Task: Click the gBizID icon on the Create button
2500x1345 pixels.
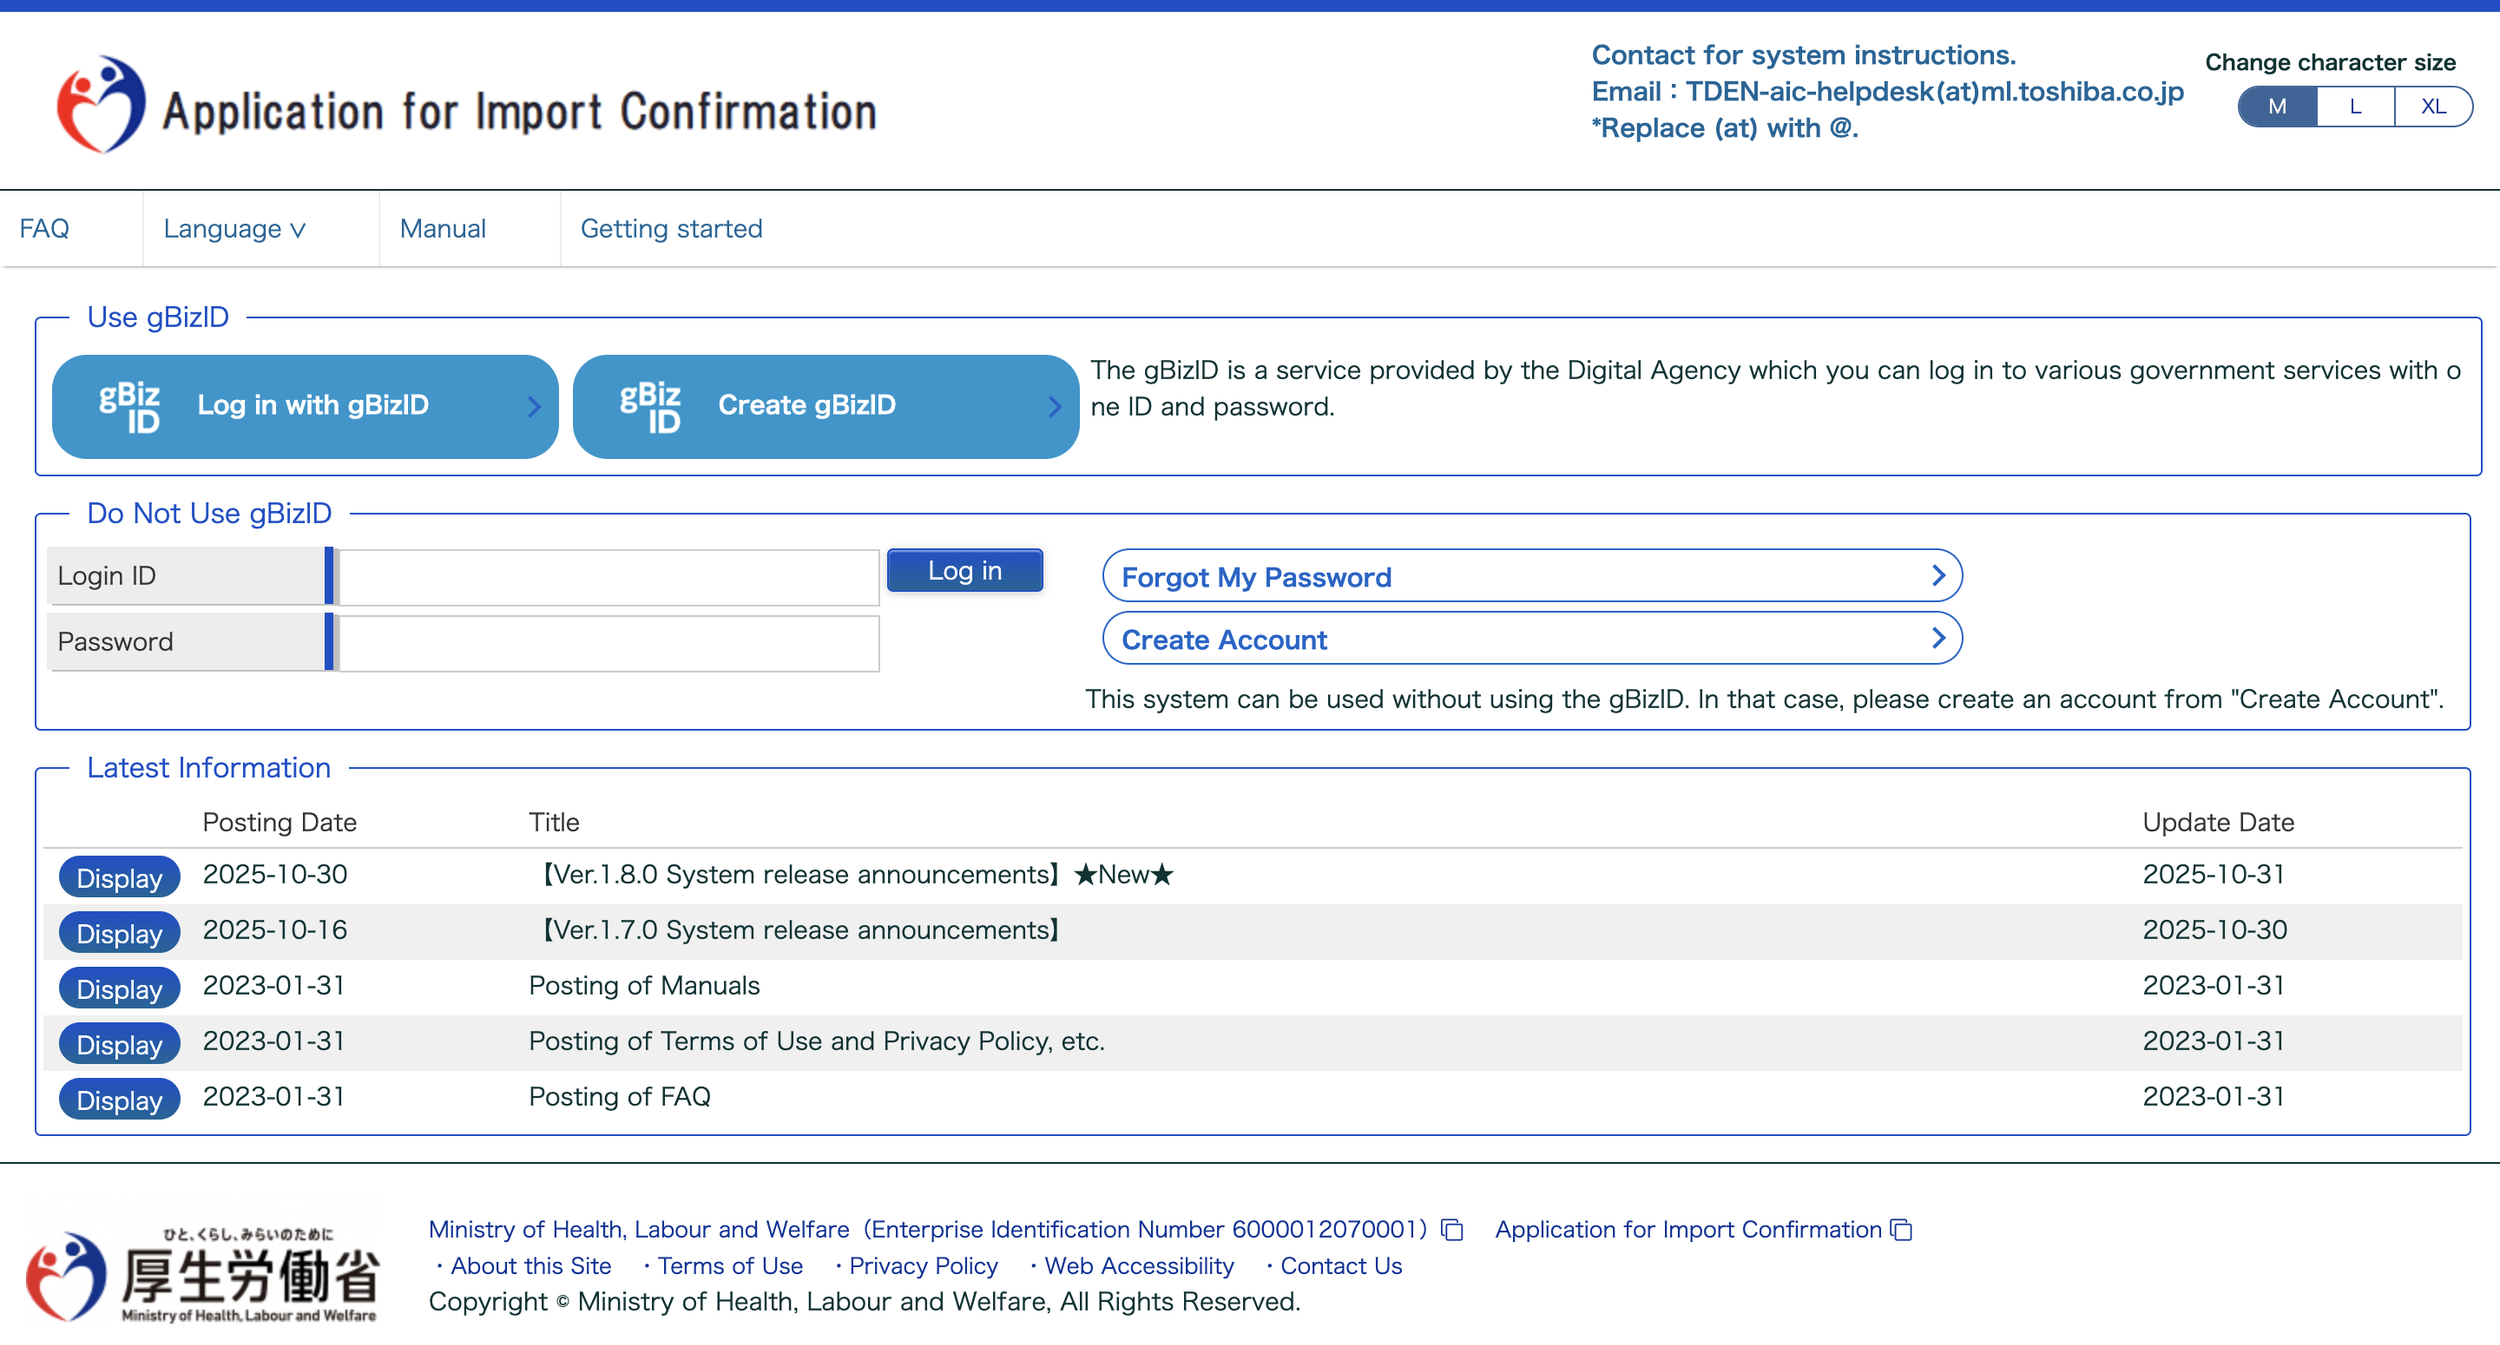Action: coord(650,407)
